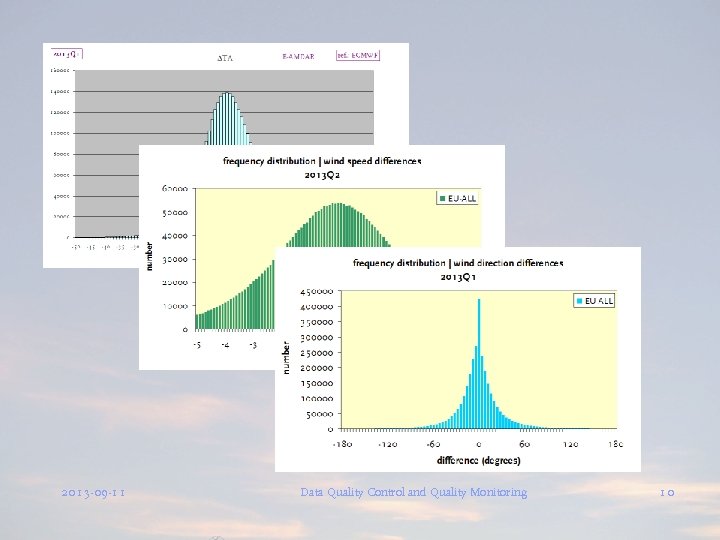Click the '60000' y-axis value on speed chart

[174, 189]
